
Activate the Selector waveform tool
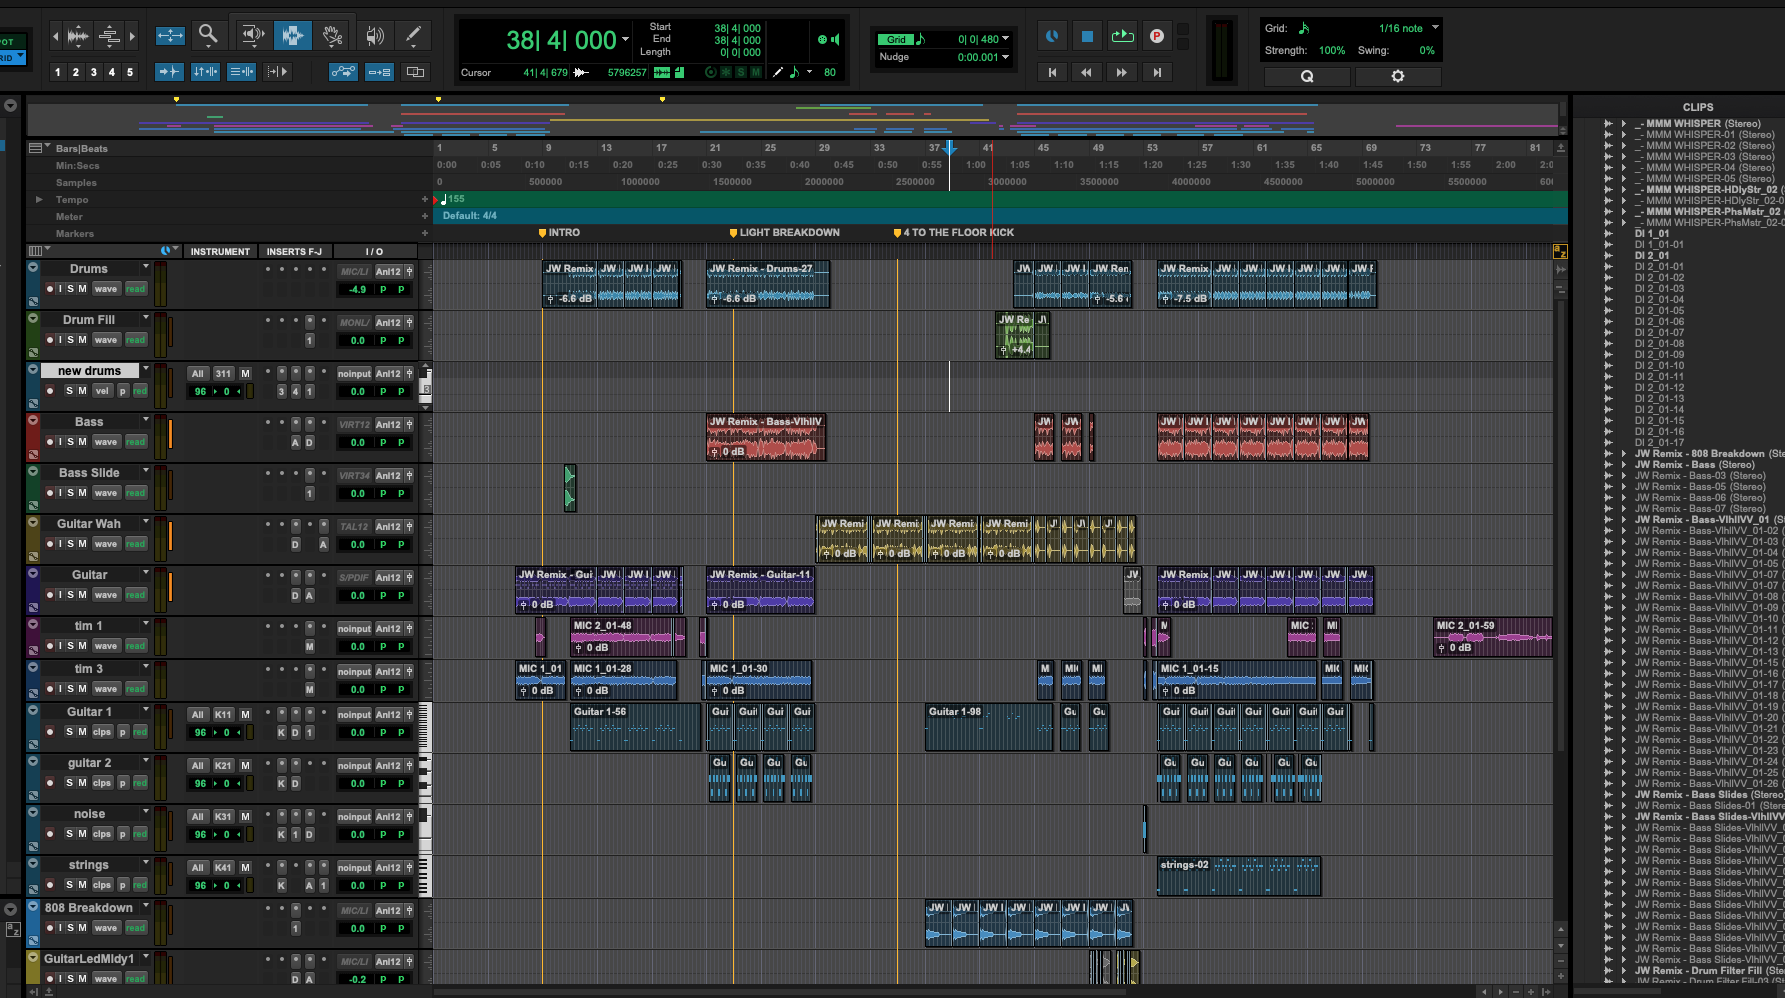[x=292, y=35]
